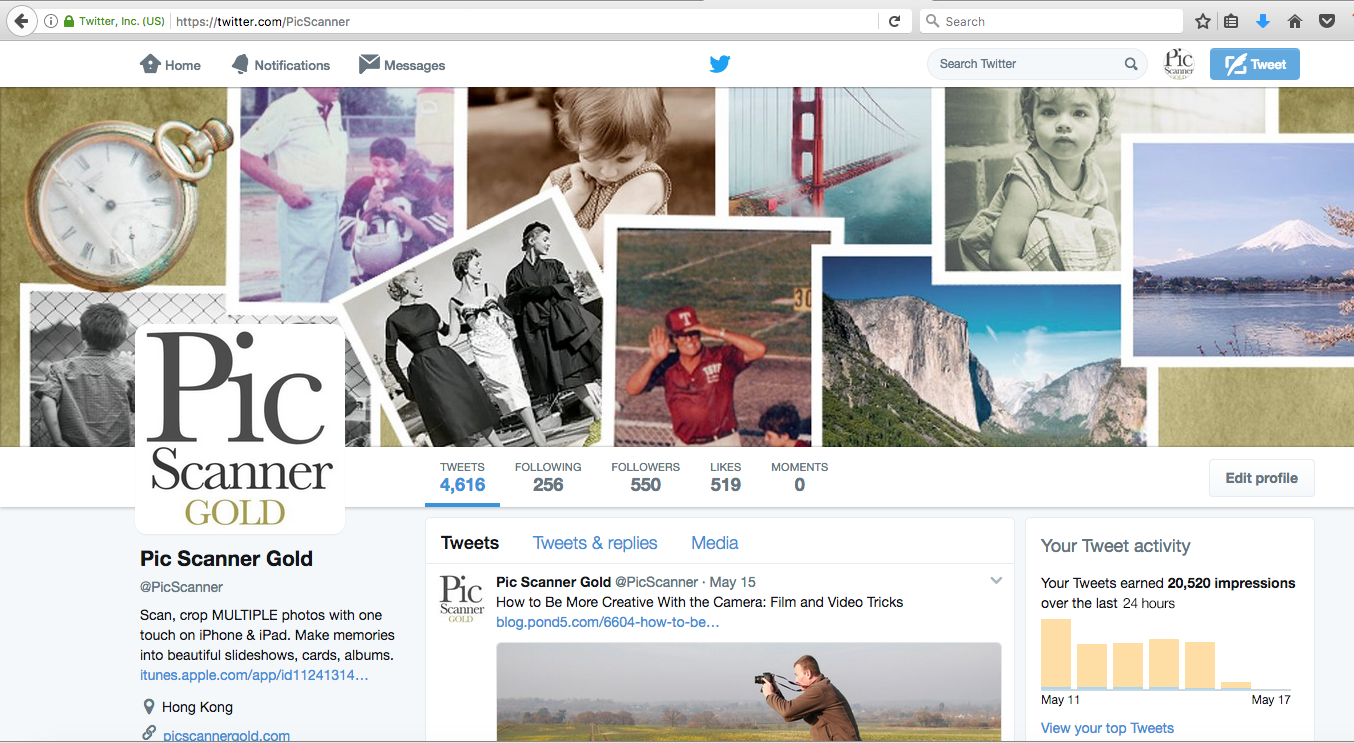Reload the page with the refresh icon

click(x=894, y=21)
